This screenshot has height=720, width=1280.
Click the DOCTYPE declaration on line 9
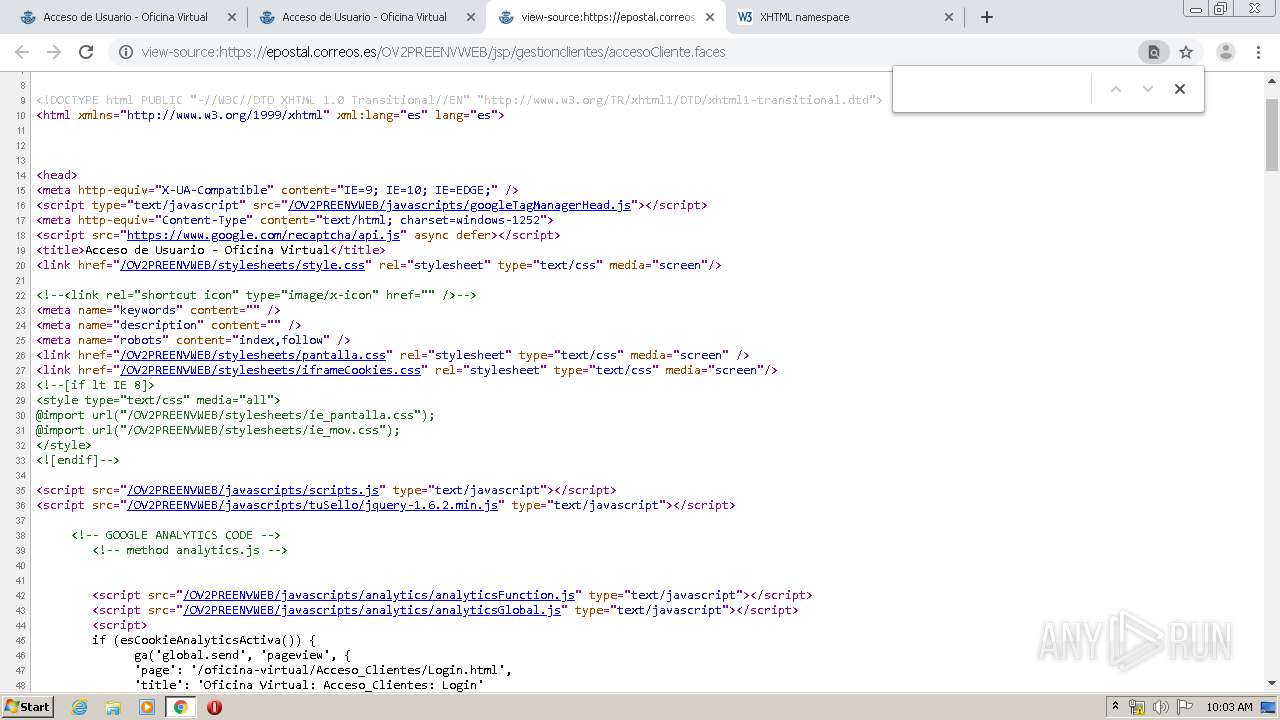pos(460,100)
